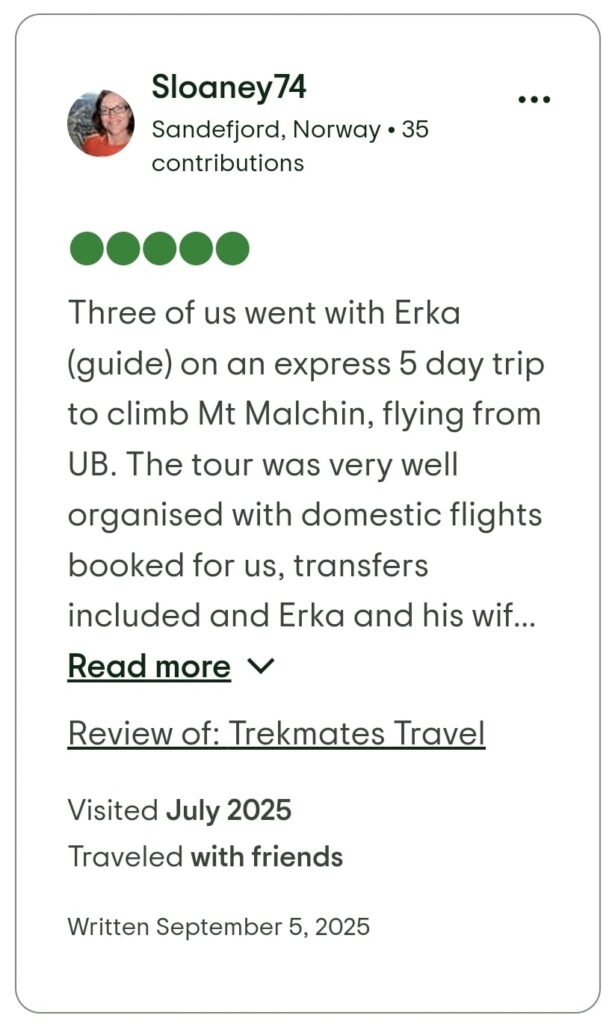The image size is (615, 1024).
Task: Open the three-dot more options menu
Action: point(534,99)
